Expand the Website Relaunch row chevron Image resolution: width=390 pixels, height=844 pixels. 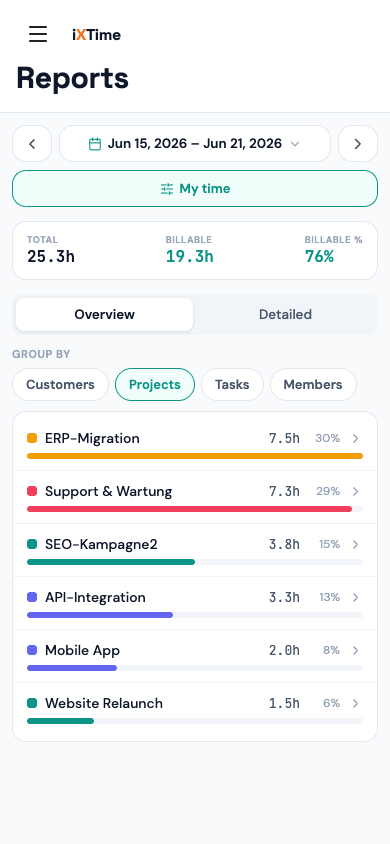click(356, 704)
